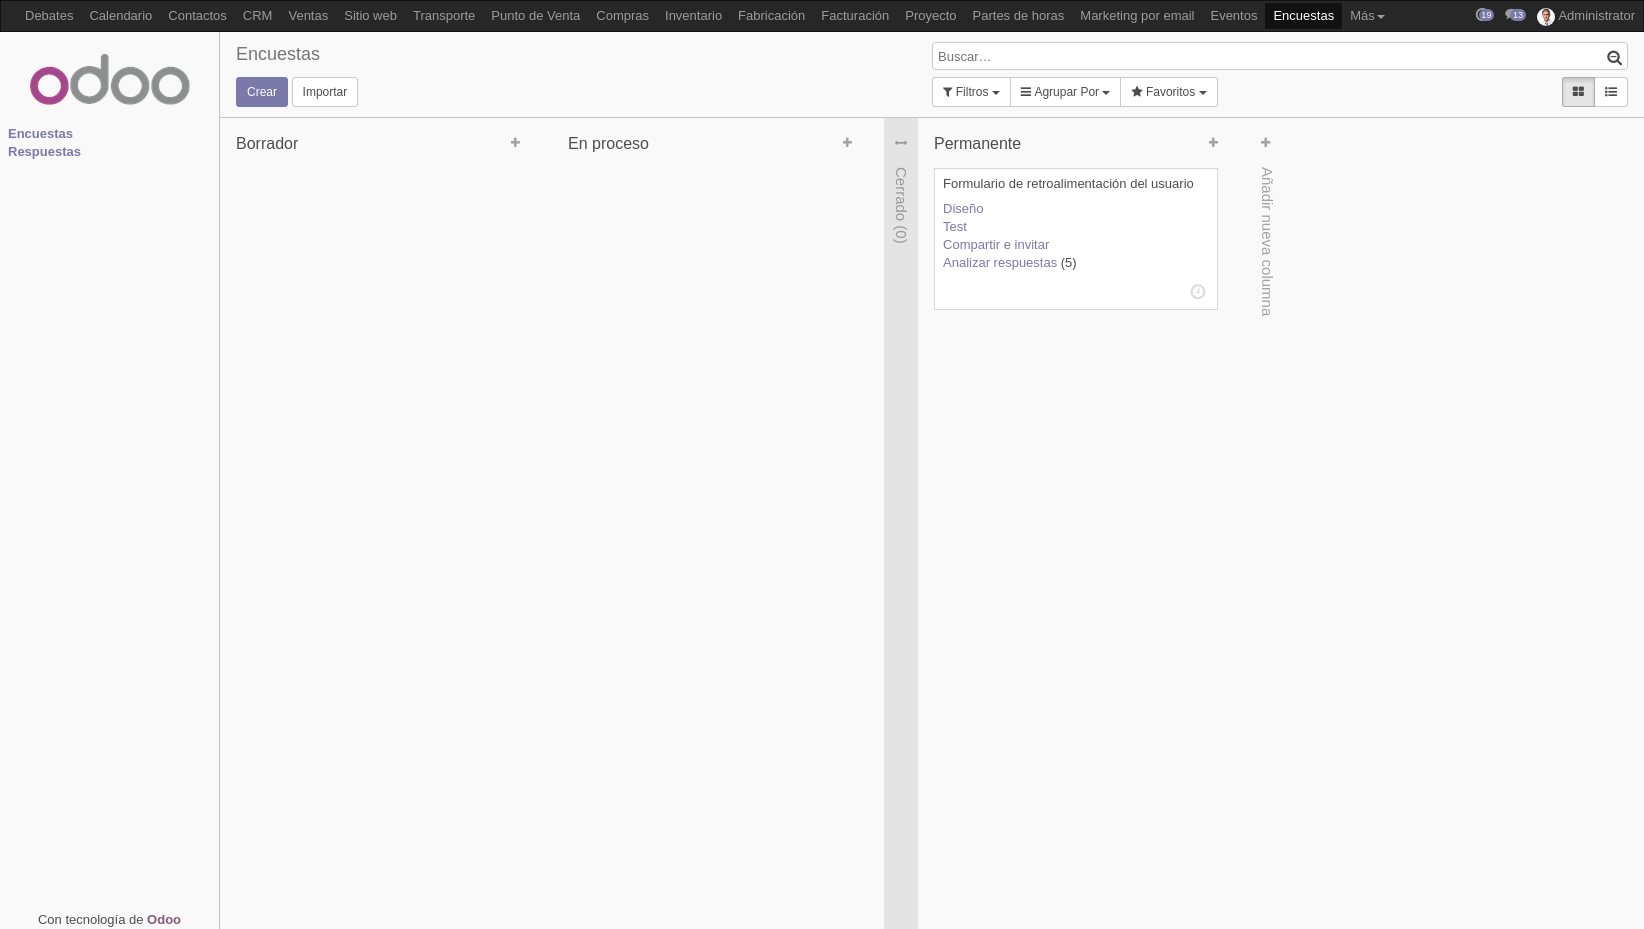Image resolution: width=1644 pixels, height=929 pixels.
Task: Switch to list view icon
Action: tap(1611, 92)
